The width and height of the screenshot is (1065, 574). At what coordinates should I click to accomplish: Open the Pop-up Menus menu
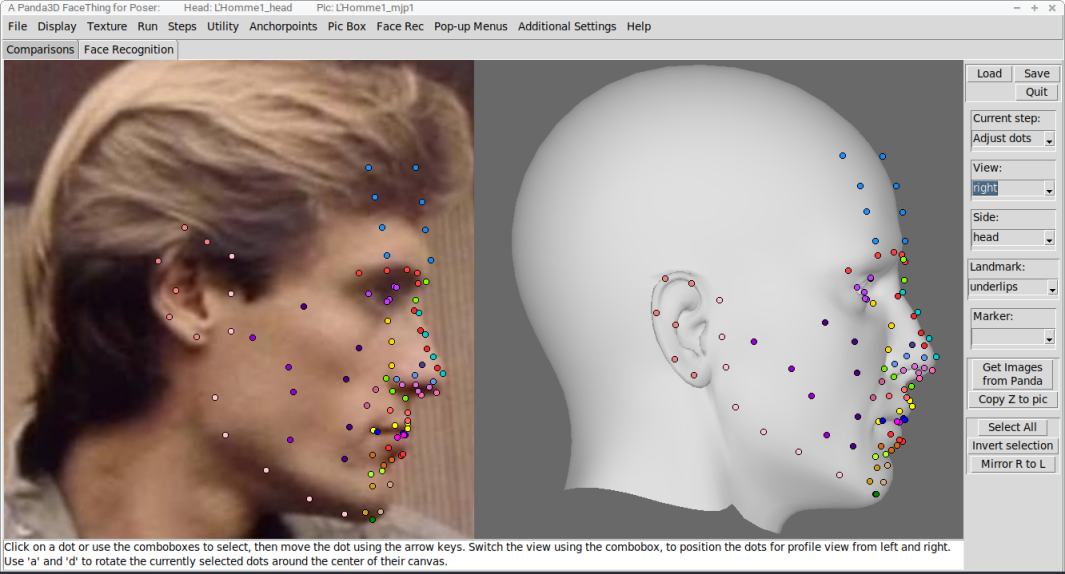point(471,26)
